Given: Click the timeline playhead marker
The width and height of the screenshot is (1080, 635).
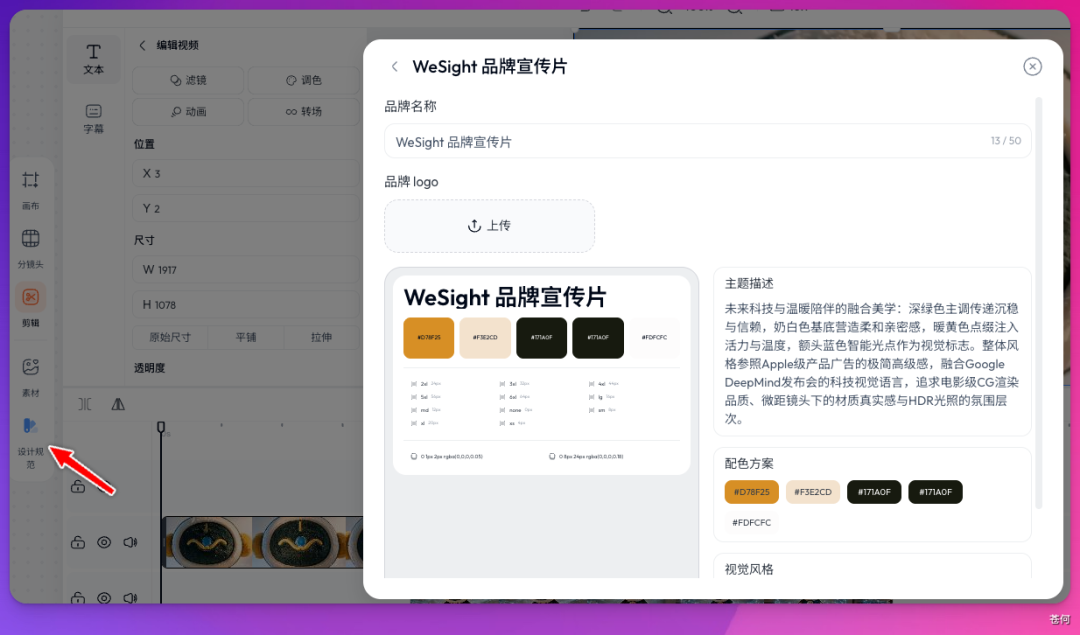Looking at the screenshot, I should click(161, 427).
